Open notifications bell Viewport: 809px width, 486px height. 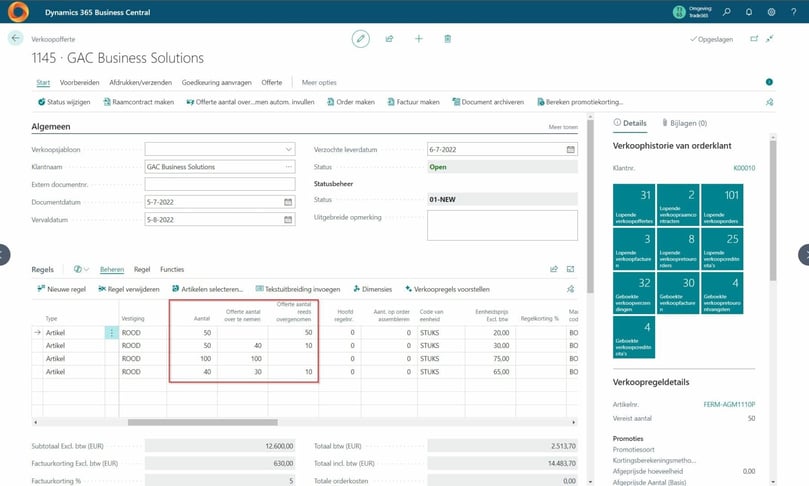(x=749, y=11)
